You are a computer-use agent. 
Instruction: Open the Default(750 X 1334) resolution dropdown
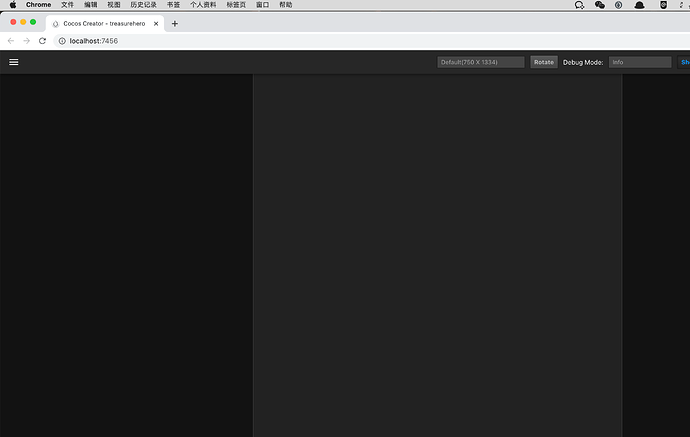[x=481, y=62]
